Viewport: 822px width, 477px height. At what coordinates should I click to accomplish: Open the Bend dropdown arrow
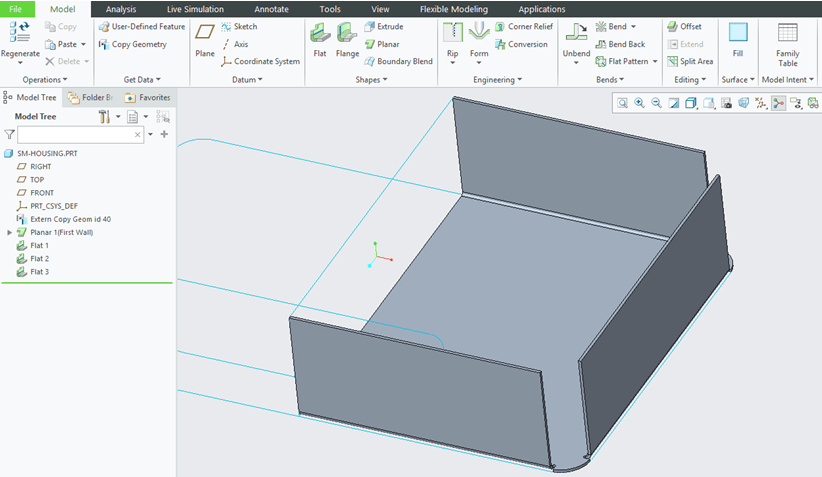[x=633, y=27]
